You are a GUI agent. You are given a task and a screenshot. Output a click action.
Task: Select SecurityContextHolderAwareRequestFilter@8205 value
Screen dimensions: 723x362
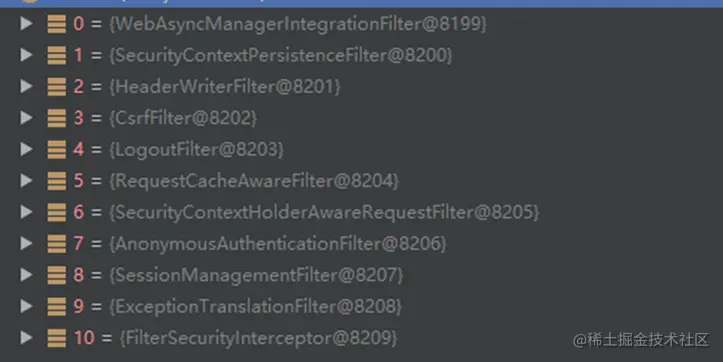[x=324, y=212]
